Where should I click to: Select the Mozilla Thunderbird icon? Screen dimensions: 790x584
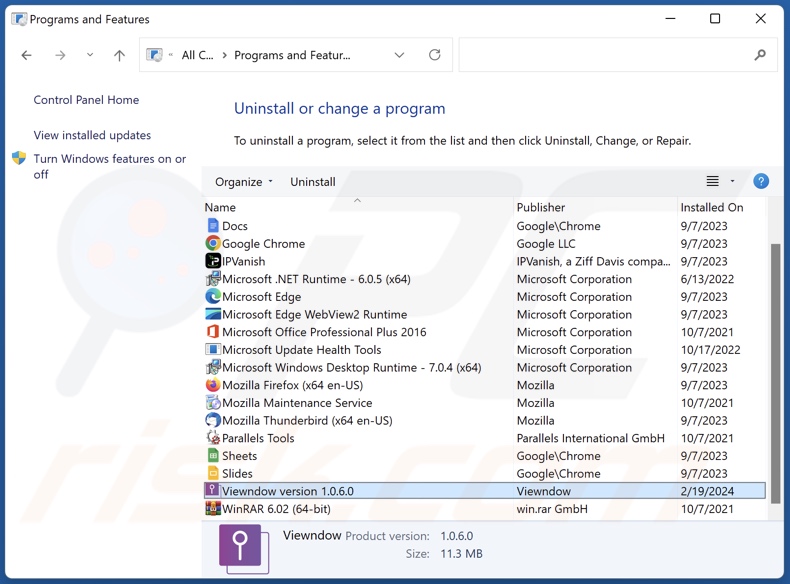pyautogui.click(x=213, y=420)
